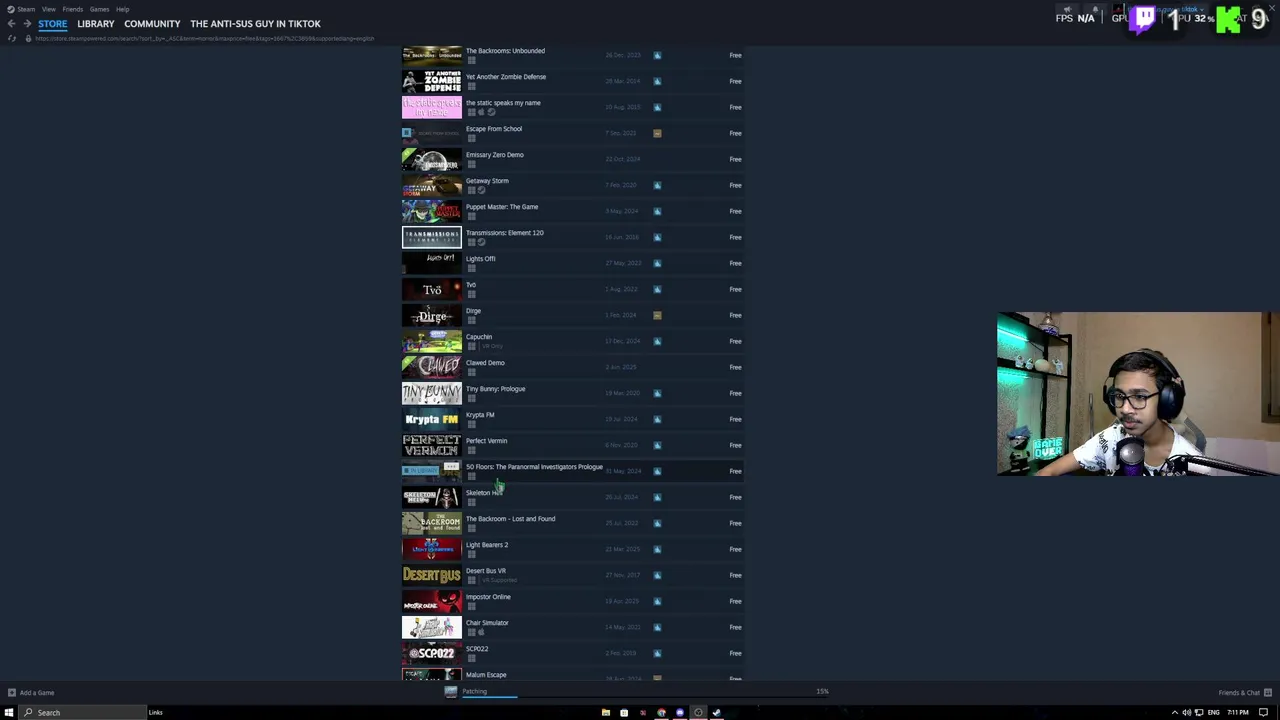
Task: Open the Tvö game thumbnail
Action: (x=432, y=289)
